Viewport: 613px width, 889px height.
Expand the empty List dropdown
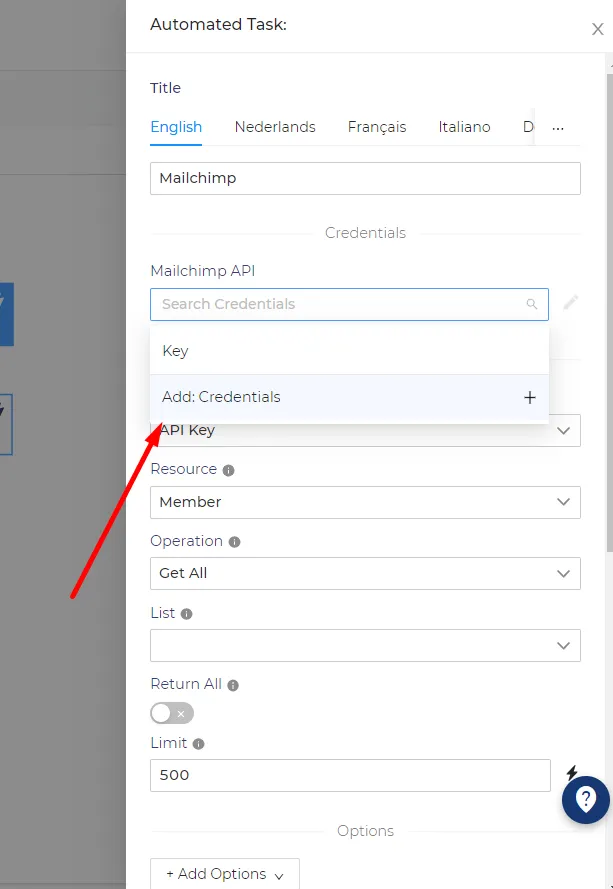pos(365,645)
